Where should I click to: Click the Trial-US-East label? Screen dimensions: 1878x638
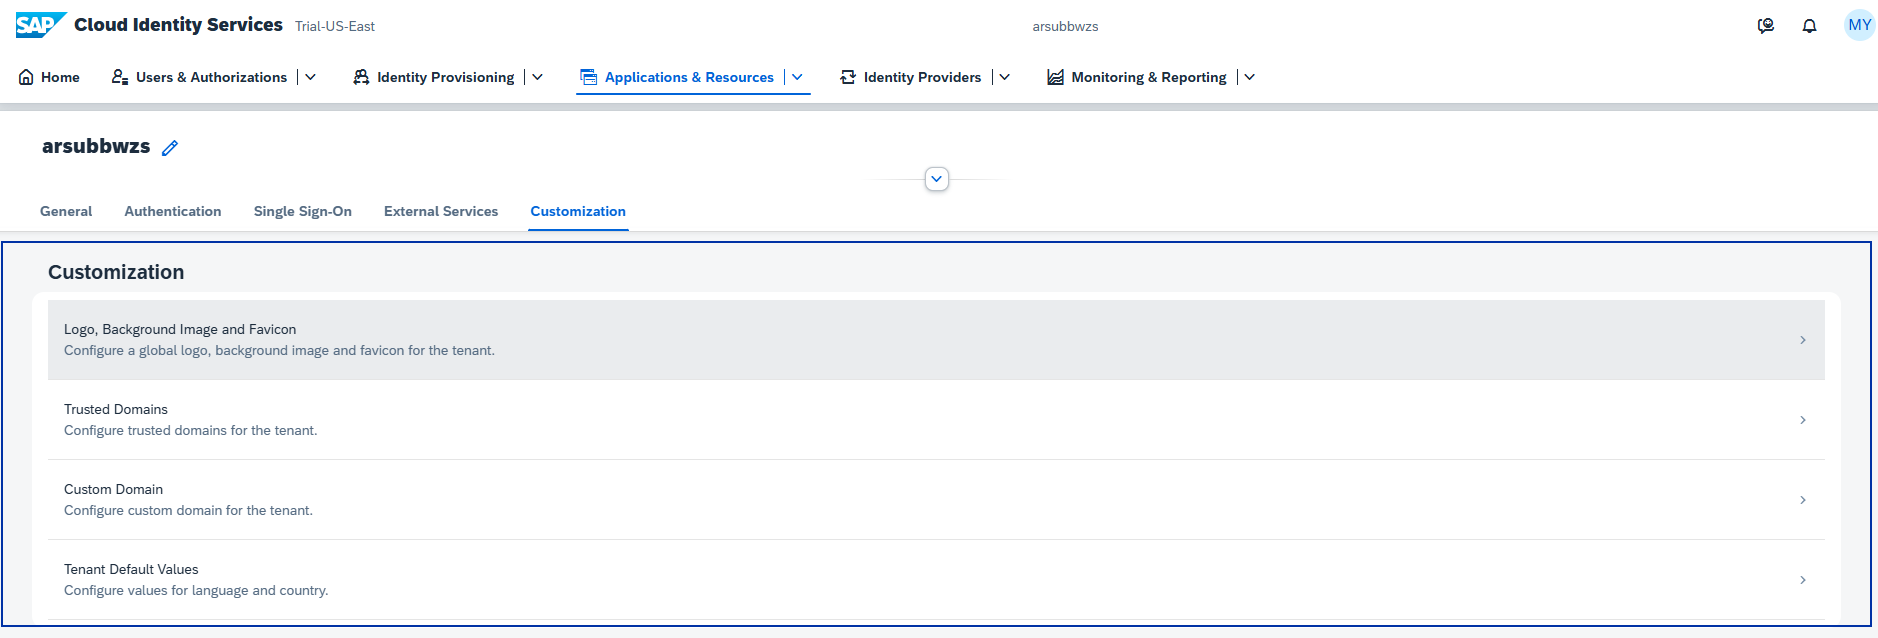(335, 27)
